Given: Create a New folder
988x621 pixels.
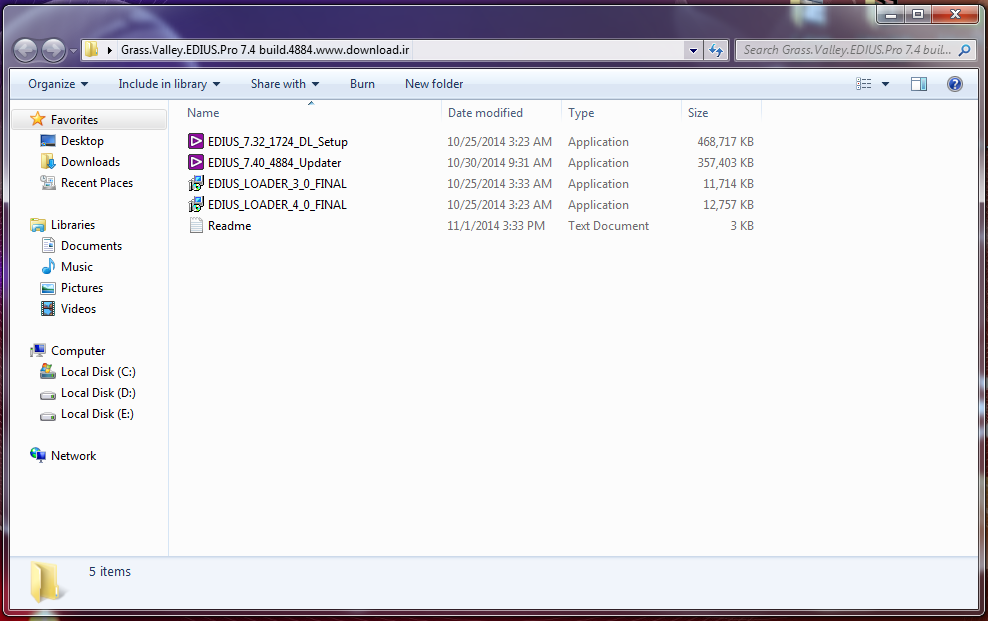Looking at the screenshot, I should pos(434,84).
